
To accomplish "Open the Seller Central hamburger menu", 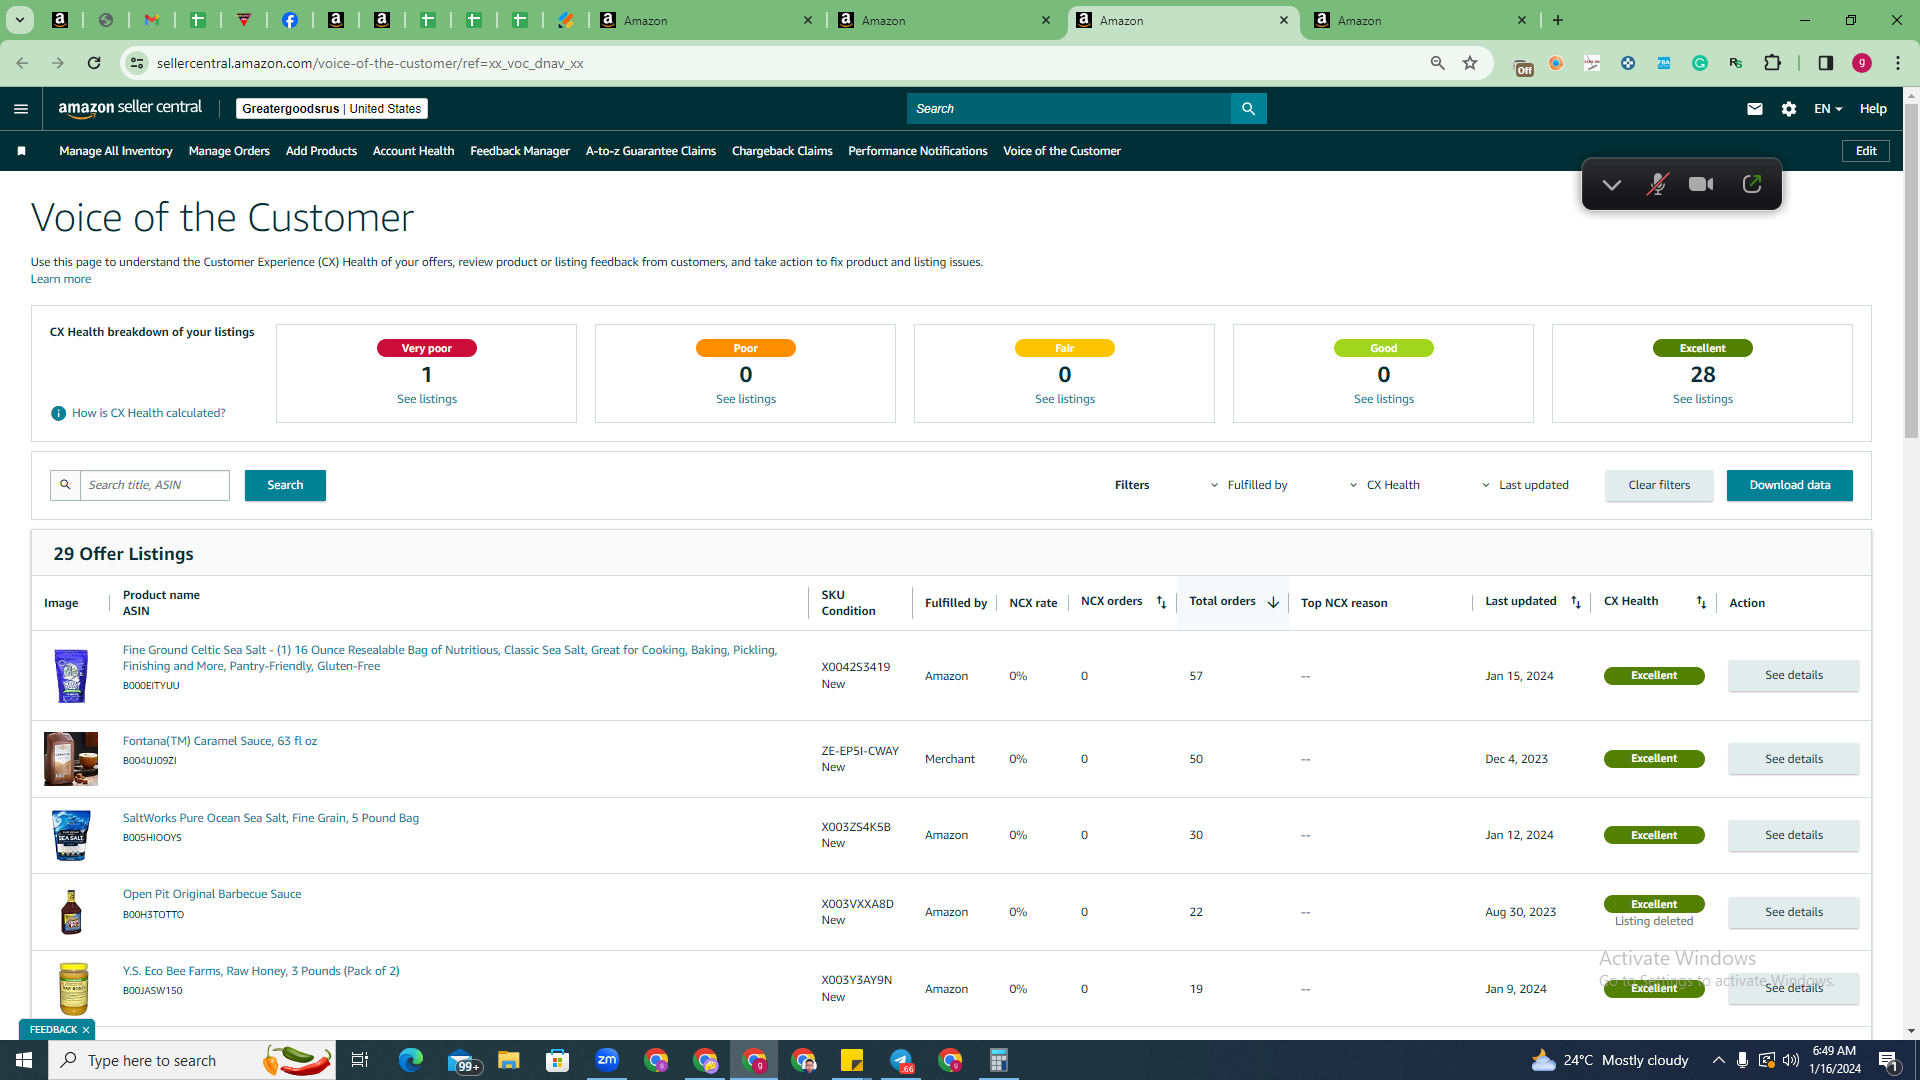I will pyautogui.click(x=21, y=109).
